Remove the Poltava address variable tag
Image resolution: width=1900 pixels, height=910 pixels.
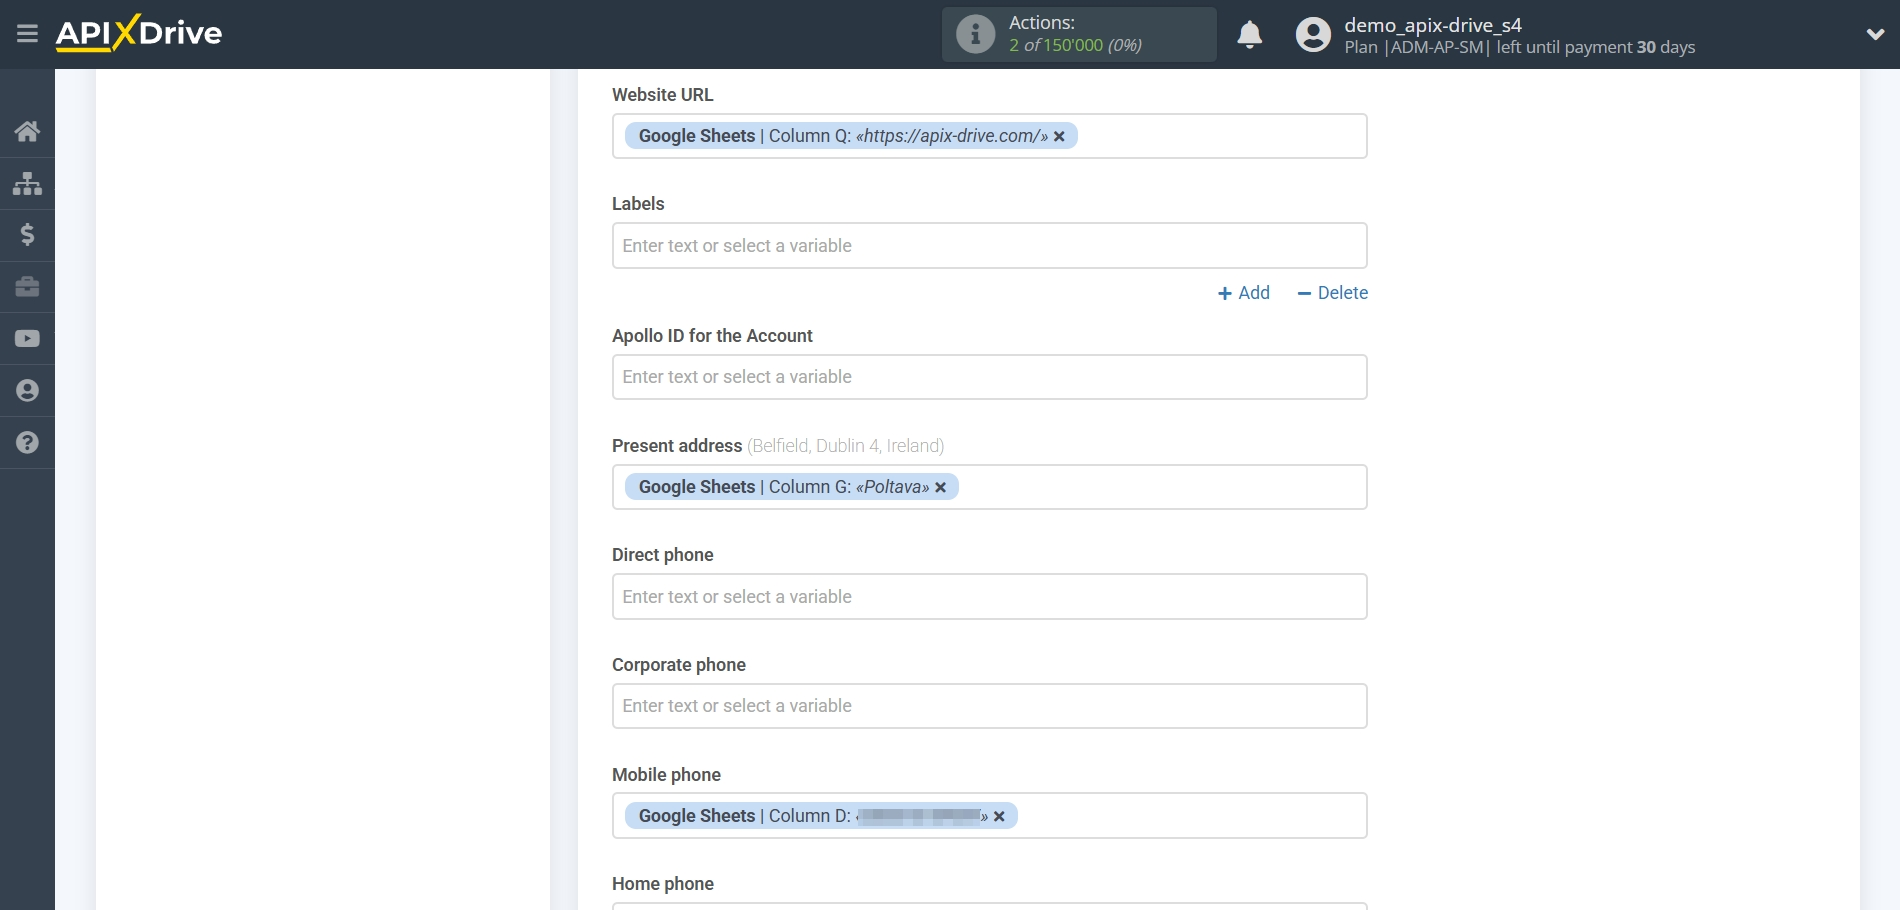940,487
